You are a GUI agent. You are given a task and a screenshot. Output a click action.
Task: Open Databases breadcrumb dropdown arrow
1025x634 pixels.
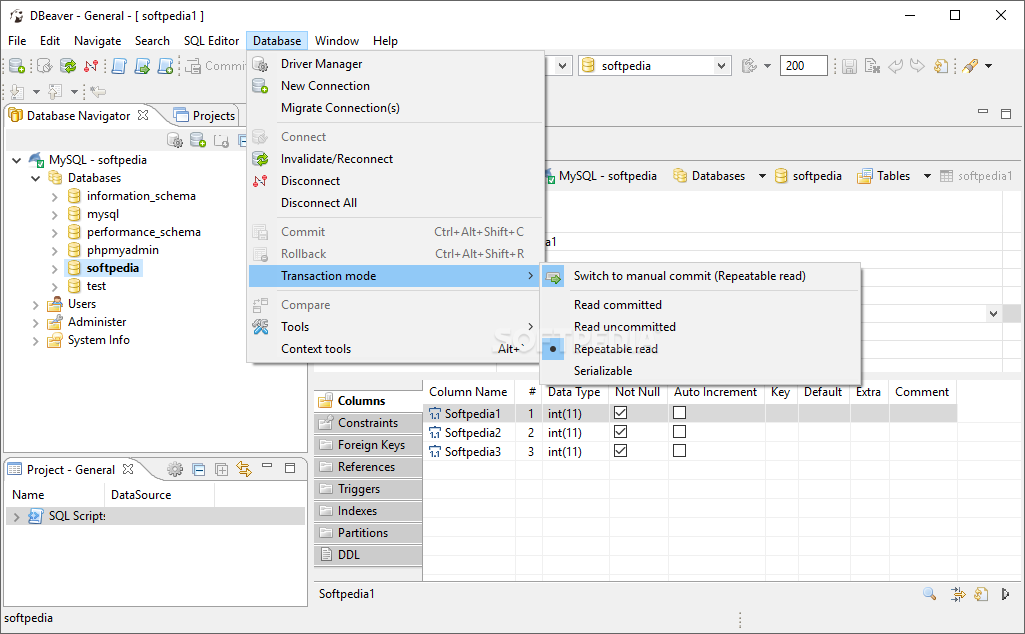pos(762,176)
